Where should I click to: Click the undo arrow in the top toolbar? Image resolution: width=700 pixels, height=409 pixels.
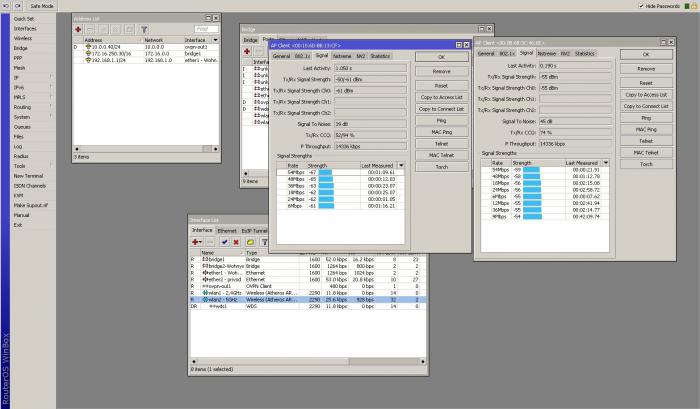click(x=6, y=6)
